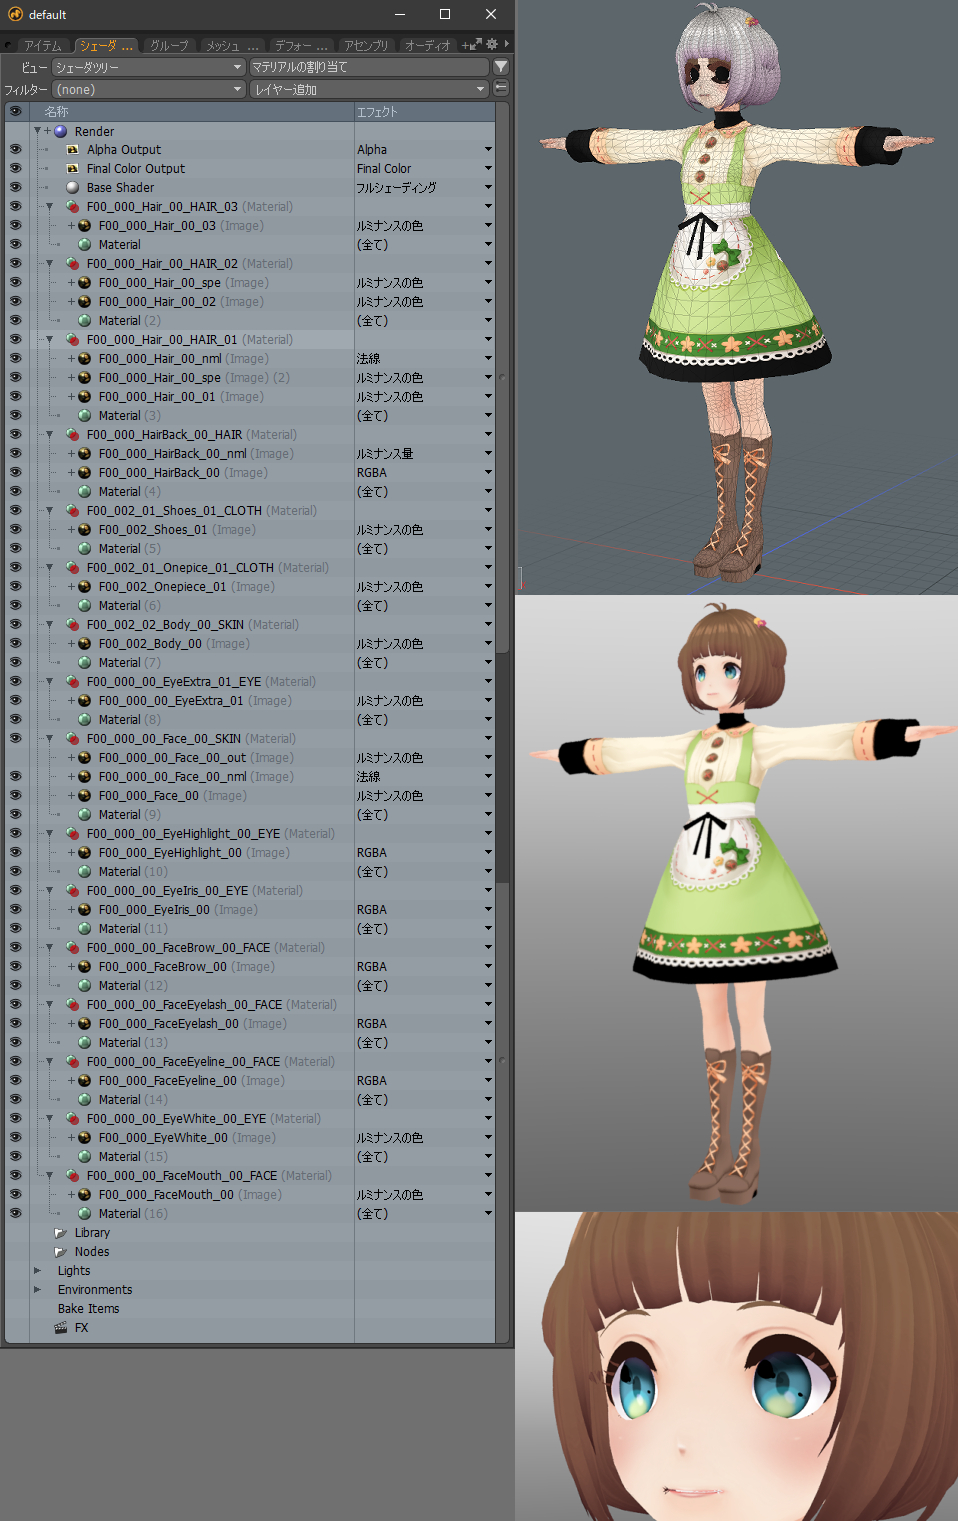This screenshot has height=1521, width=958.
Task: Switch to the シェーダ tab
Action: (106, 46)
